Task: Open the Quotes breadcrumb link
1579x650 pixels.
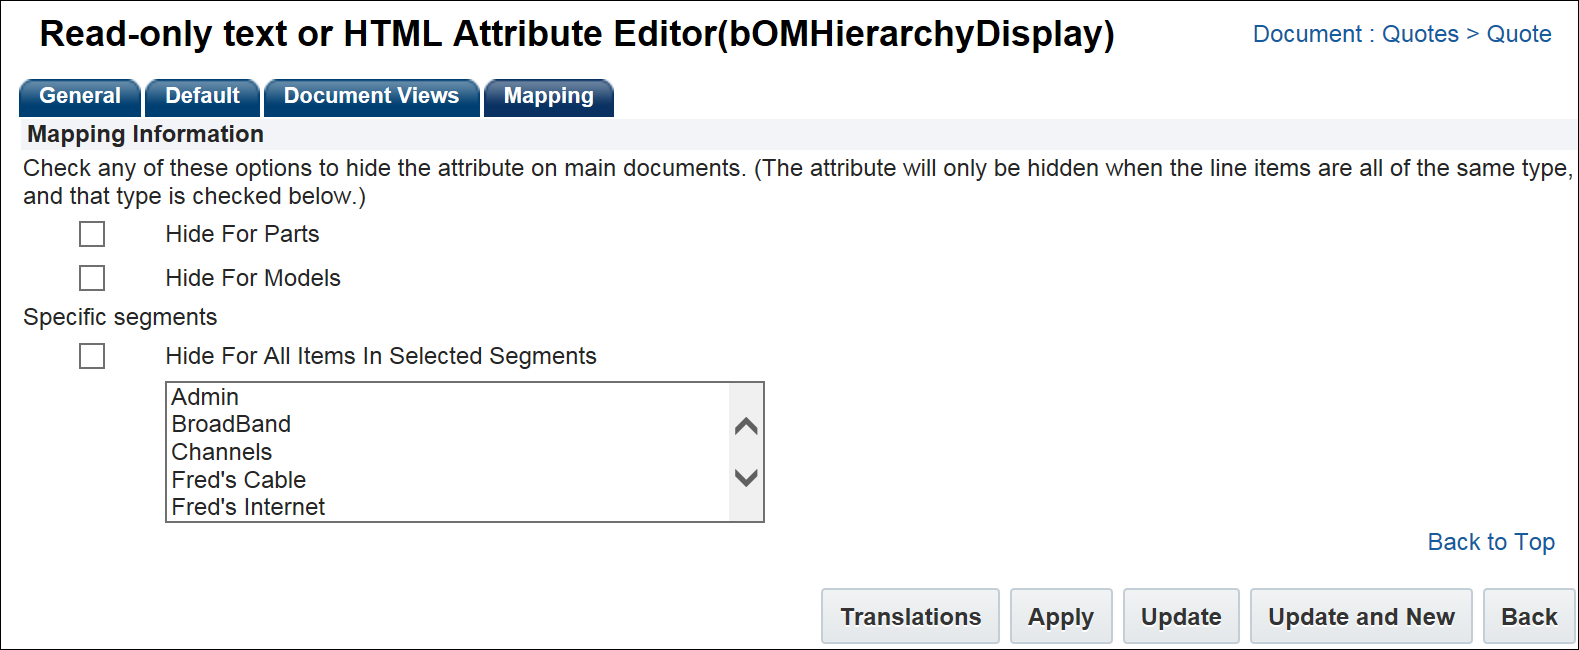Action: point(1420,34)
